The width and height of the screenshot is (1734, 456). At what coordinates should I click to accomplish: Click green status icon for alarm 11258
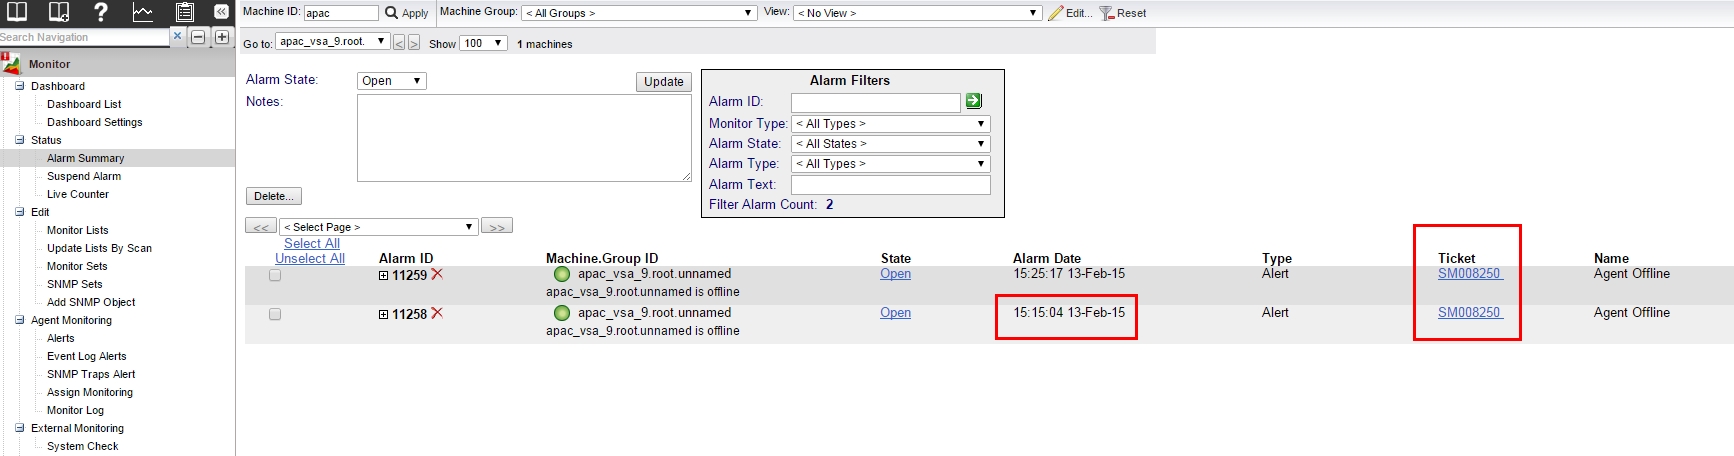click(x=562, y=313)
